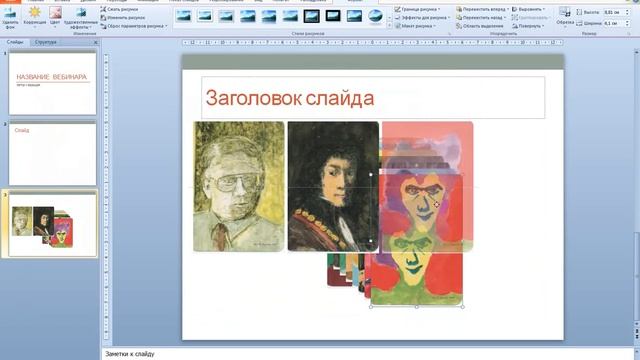Open Эффекты для рисунка picture effects menu
Image resolution: width=640 pixels, height=360 pixels.
(x=422, y=18)
